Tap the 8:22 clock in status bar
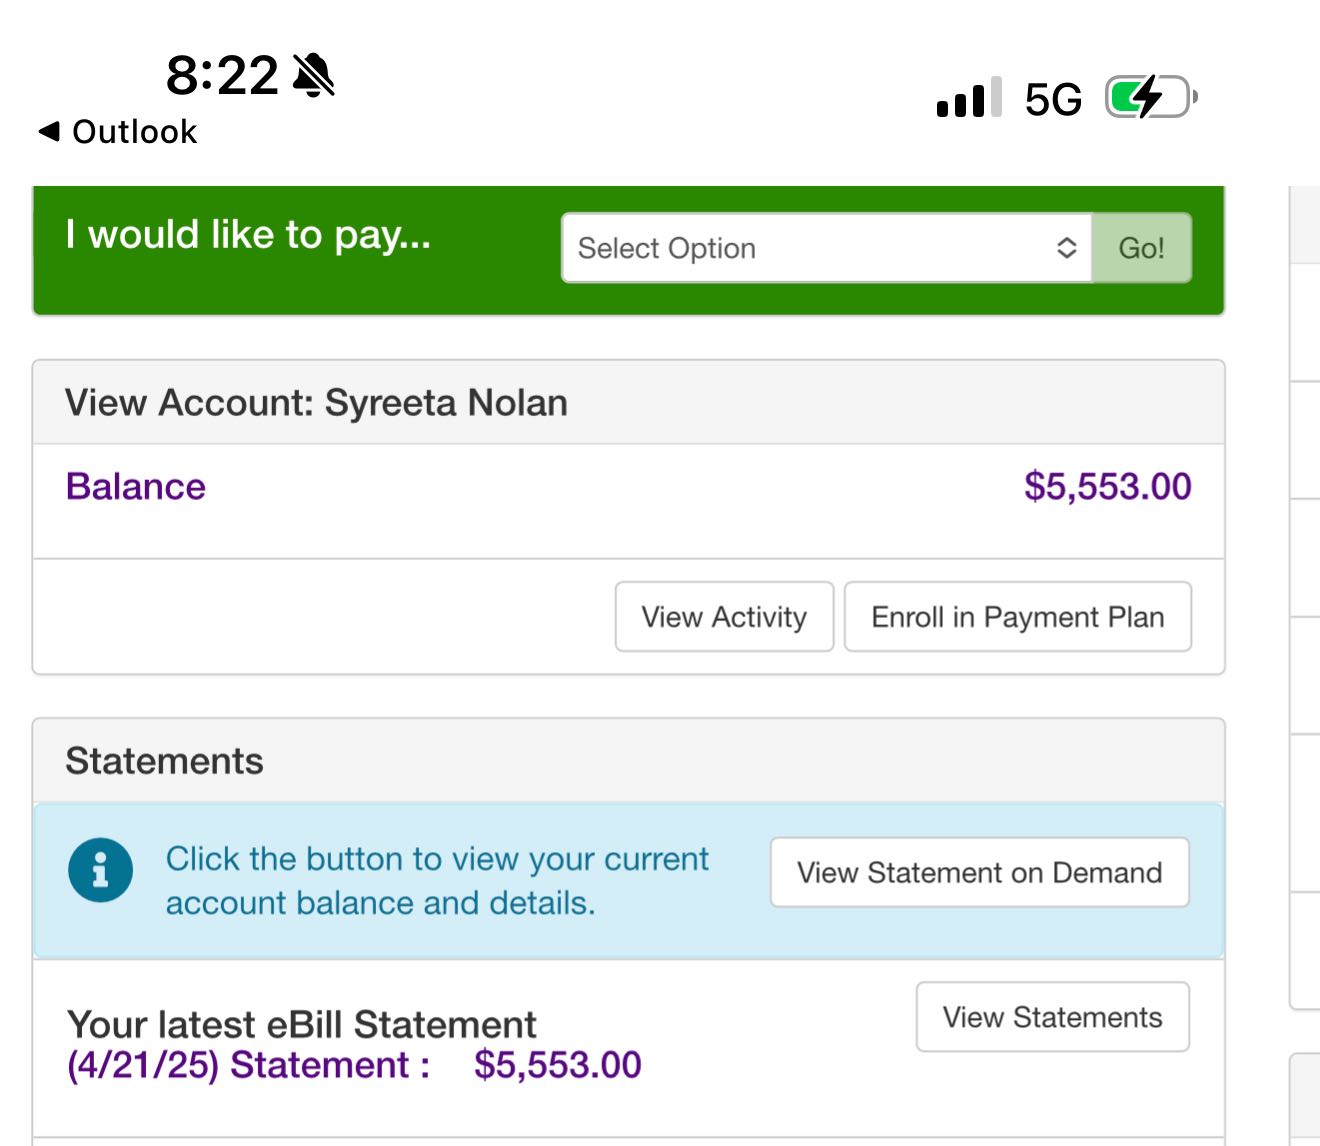Image resolution: width=1320 pixels, height=1146 pixels. pos(222,75)
